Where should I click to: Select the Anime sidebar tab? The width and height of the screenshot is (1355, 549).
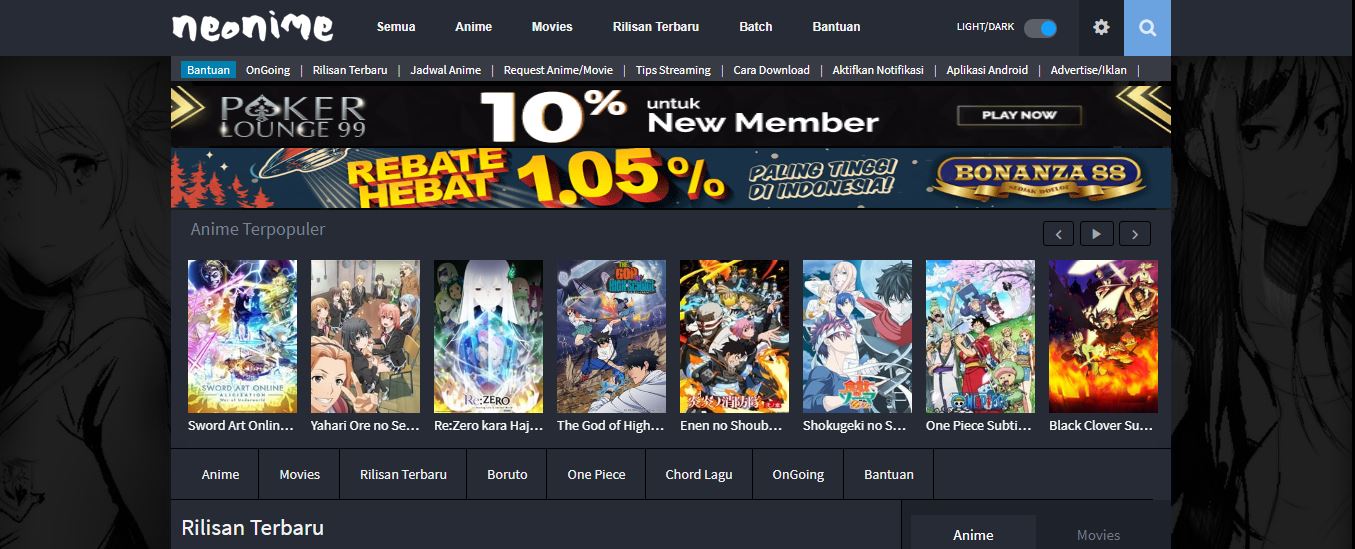pos(973,535)
